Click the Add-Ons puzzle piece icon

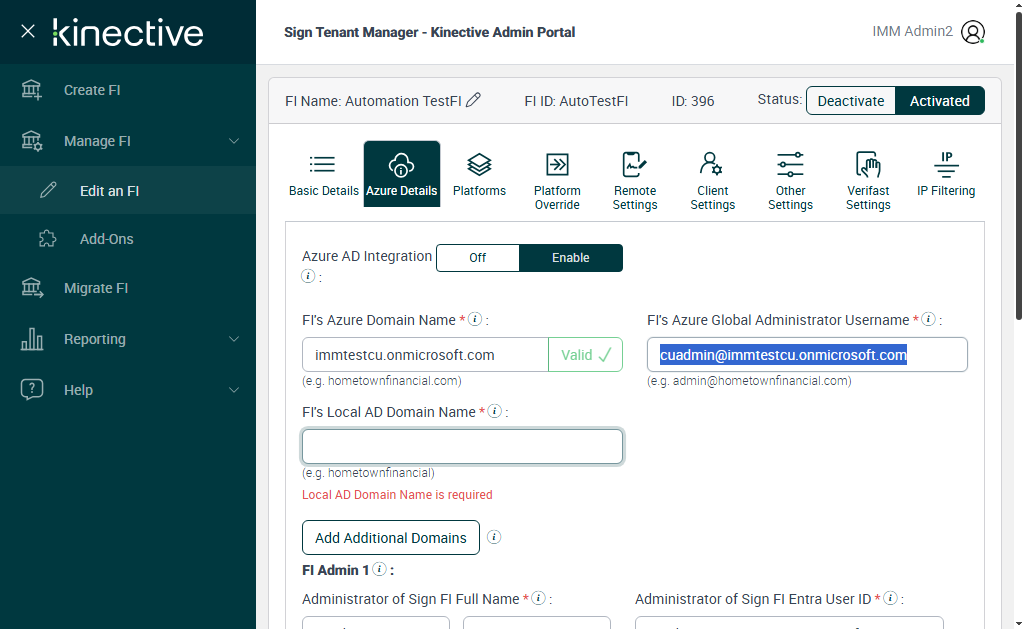coord(48,238)
